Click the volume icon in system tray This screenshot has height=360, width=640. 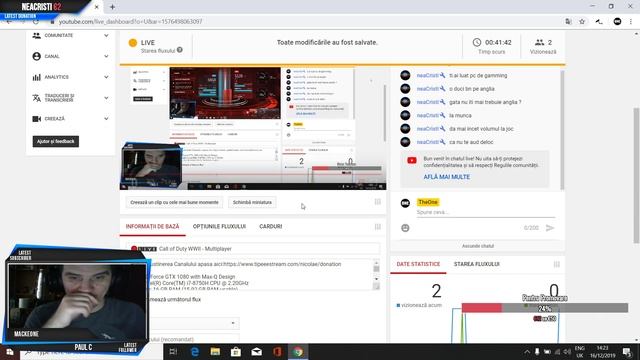(567, 351)
